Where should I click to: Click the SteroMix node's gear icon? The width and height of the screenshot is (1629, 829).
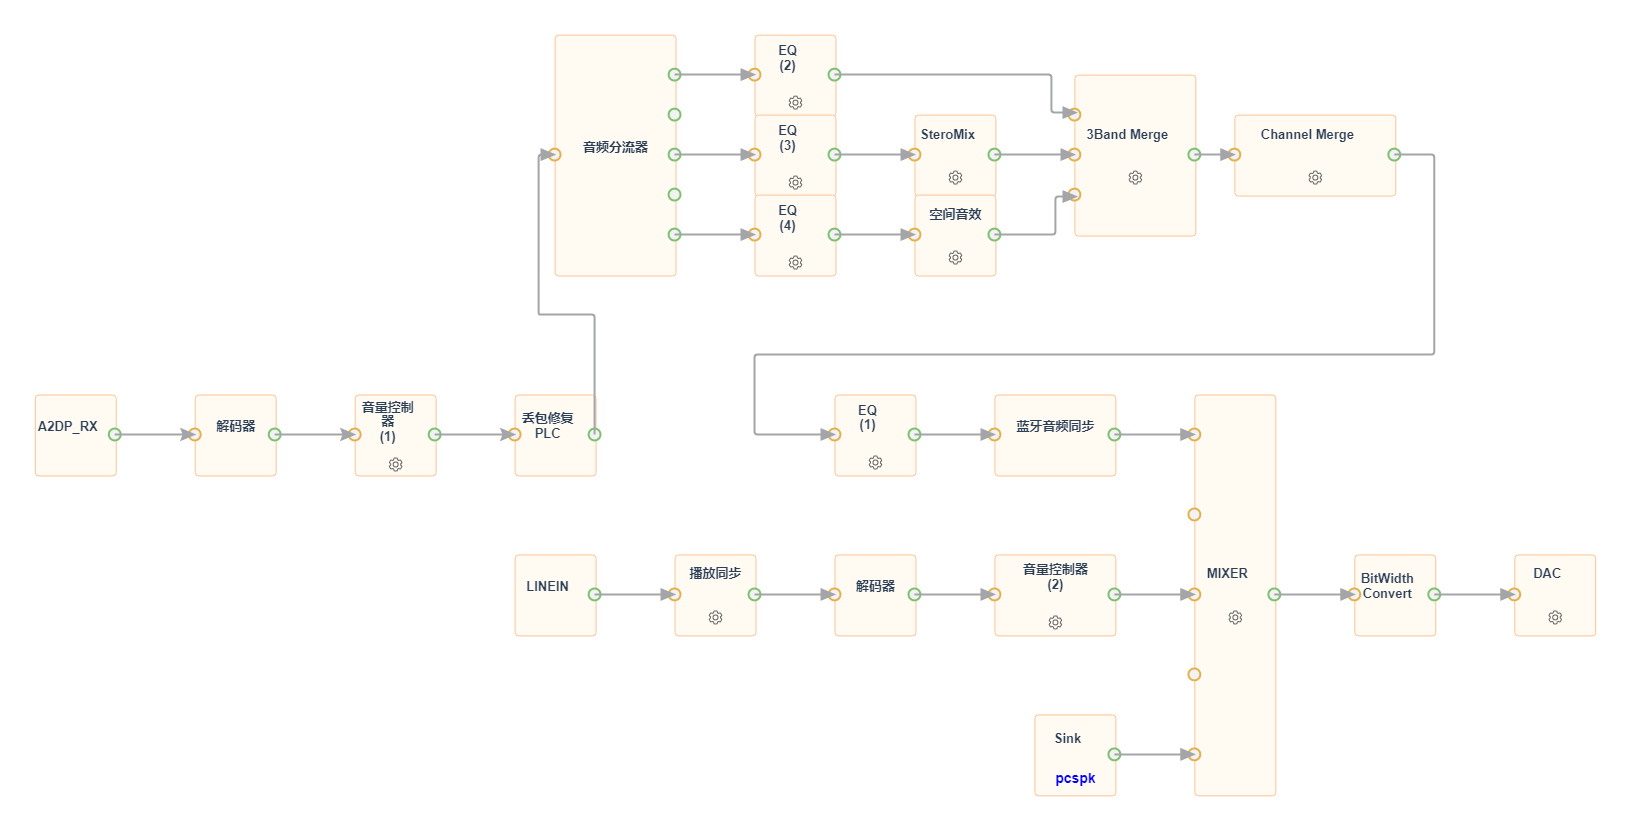click(x=955, y=177)
